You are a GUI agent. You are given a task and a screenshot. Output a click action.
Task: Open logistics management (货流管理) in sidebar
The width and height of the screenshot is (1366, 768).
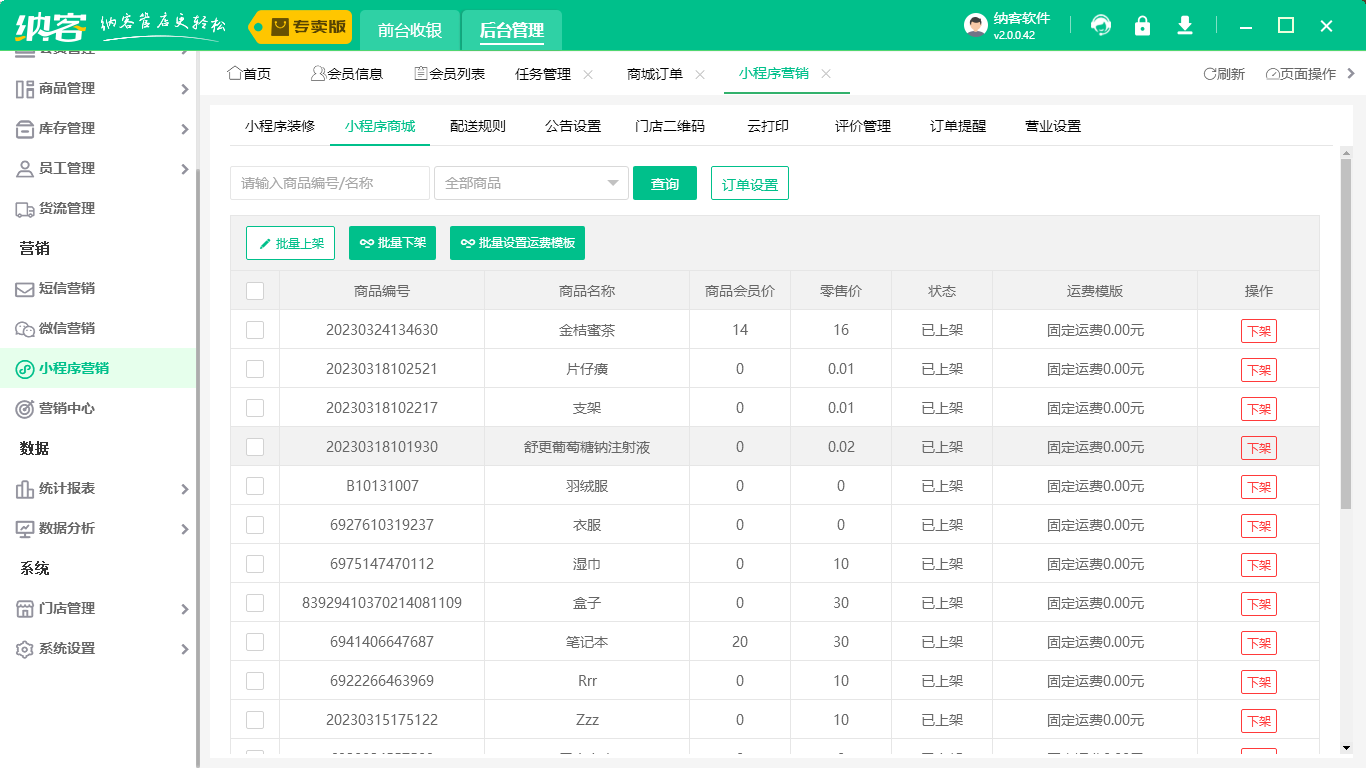tap(67, 208)
